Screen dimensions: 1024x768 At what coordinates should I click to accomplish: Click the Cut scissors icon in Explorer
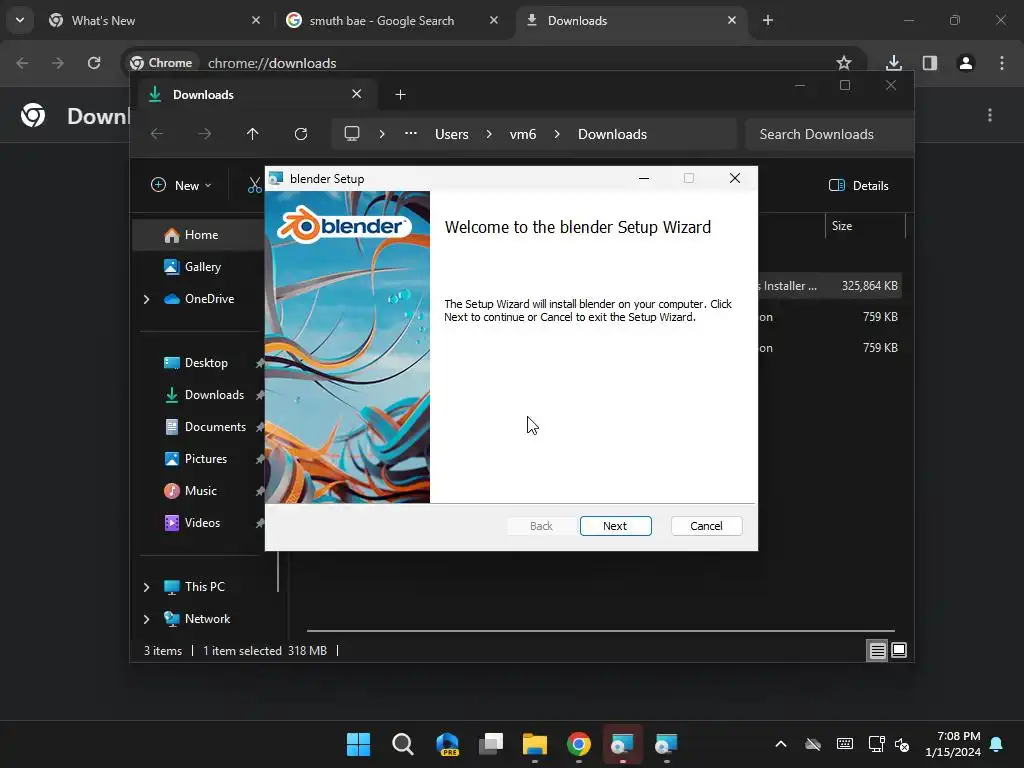tap(255, 185)
